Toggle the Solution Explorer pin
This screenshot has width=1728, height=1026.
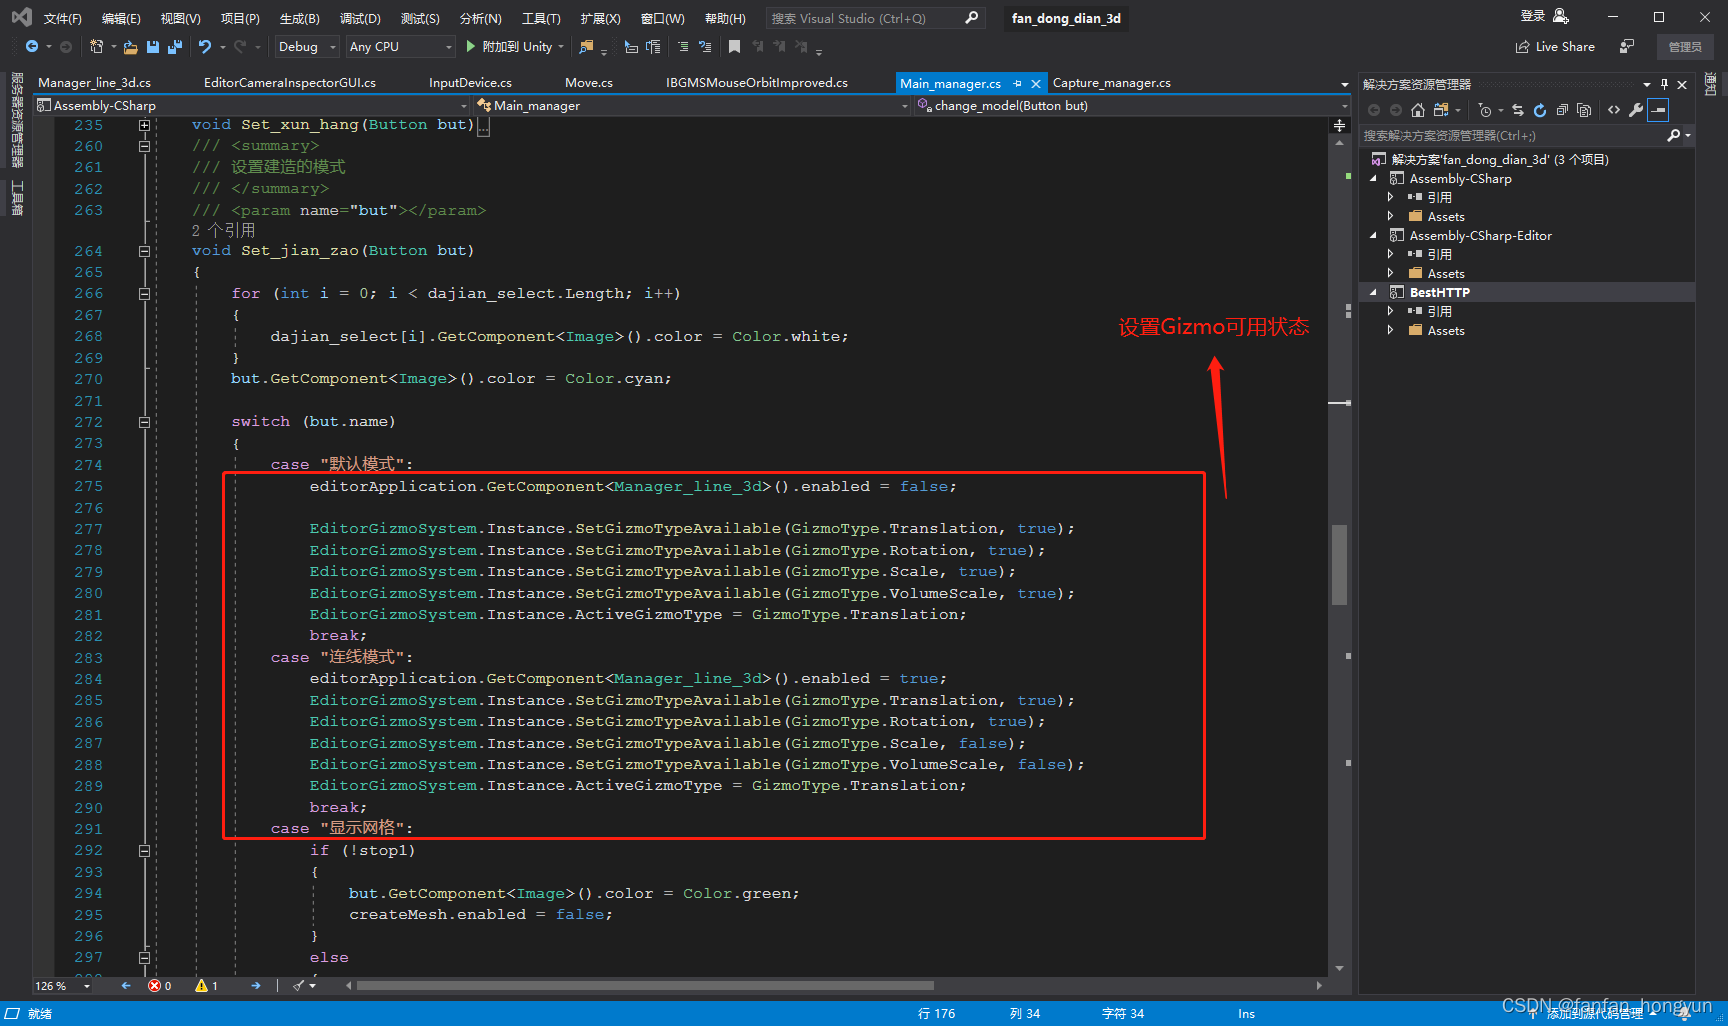click(x=1664, y=84)
